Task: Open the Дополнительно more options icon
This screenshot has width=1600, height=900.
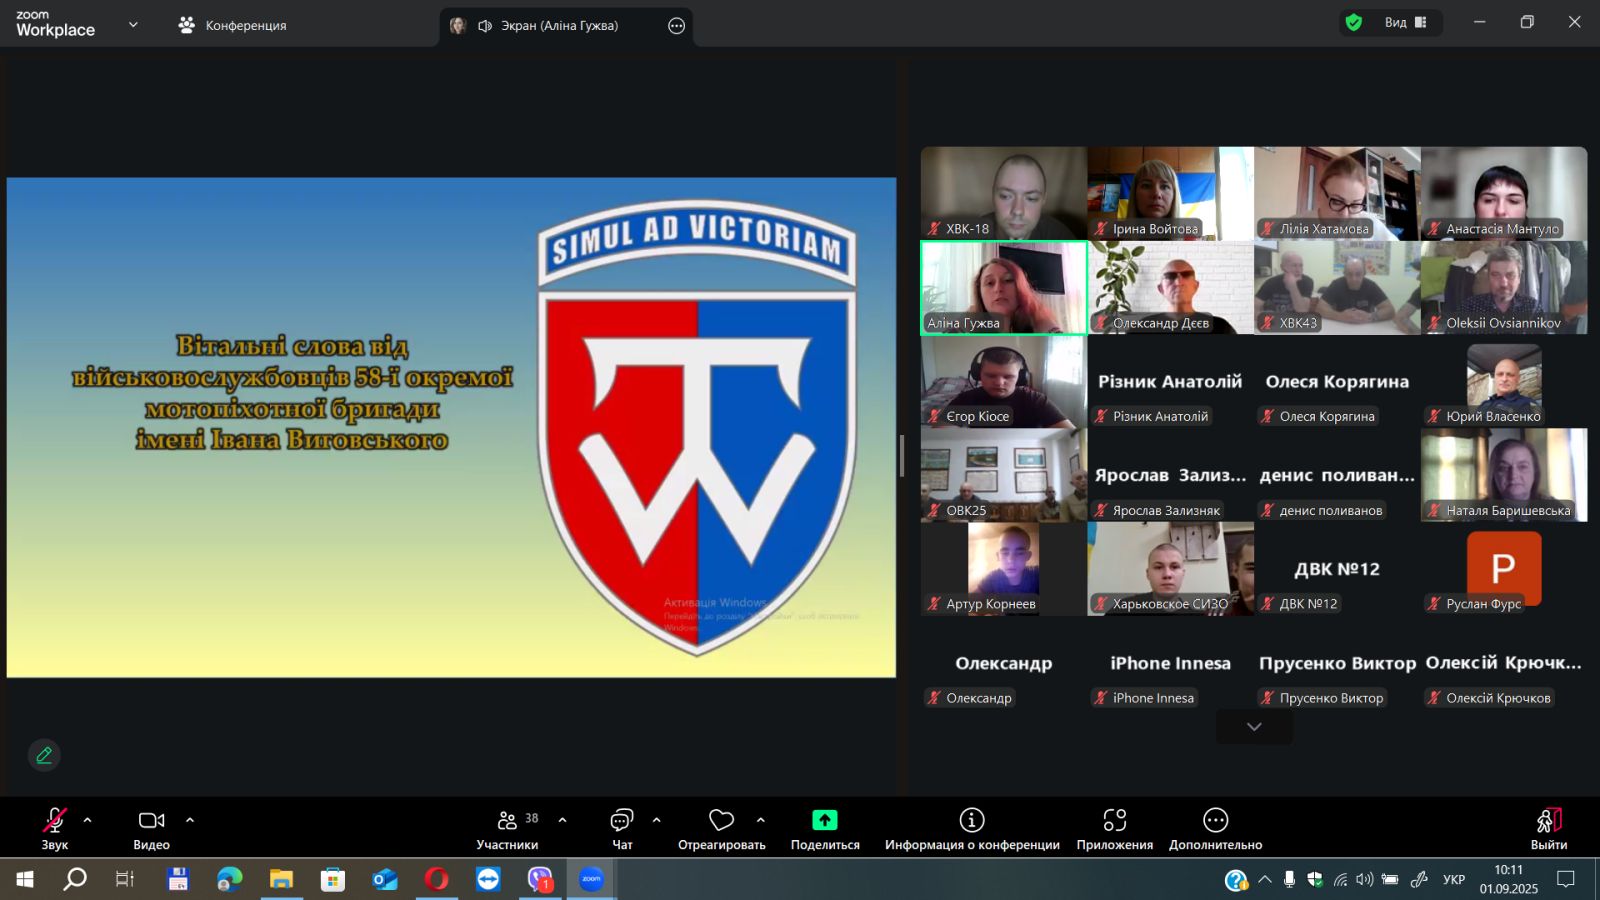Action: coord(1215,821)
